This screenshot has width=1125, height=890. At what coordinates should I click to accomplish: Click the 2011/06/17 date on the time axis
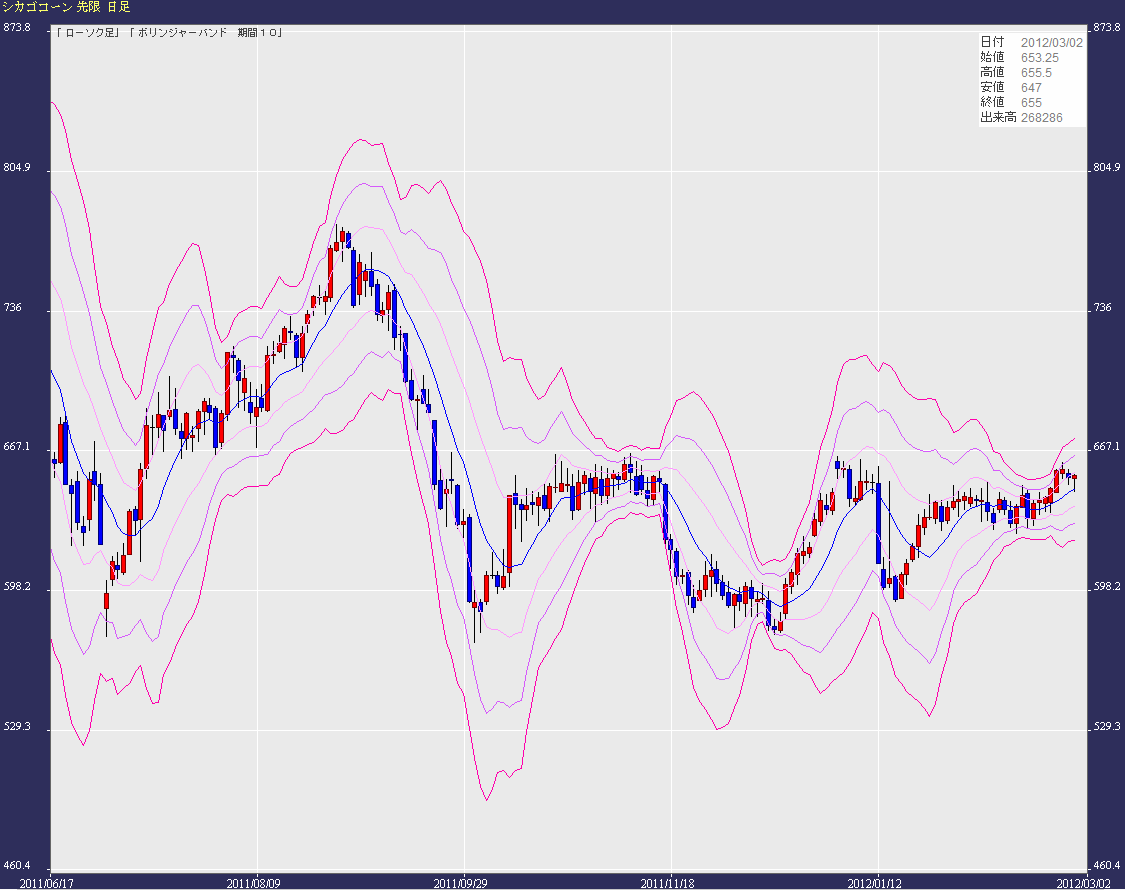(48, 883)
